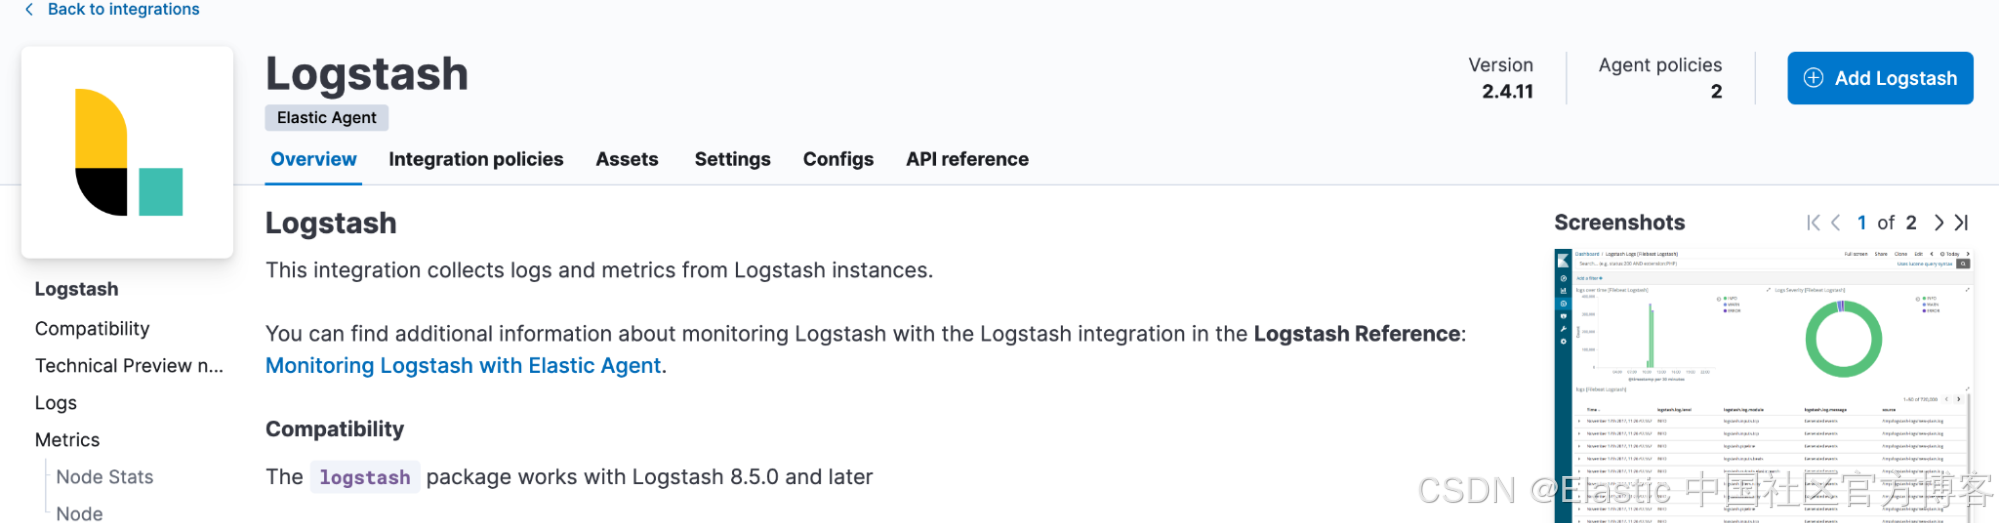Click the Screenshots heading
The height and width of the screenshot is (524, 1999).
pyautogui.click(x=1619, y=223)
